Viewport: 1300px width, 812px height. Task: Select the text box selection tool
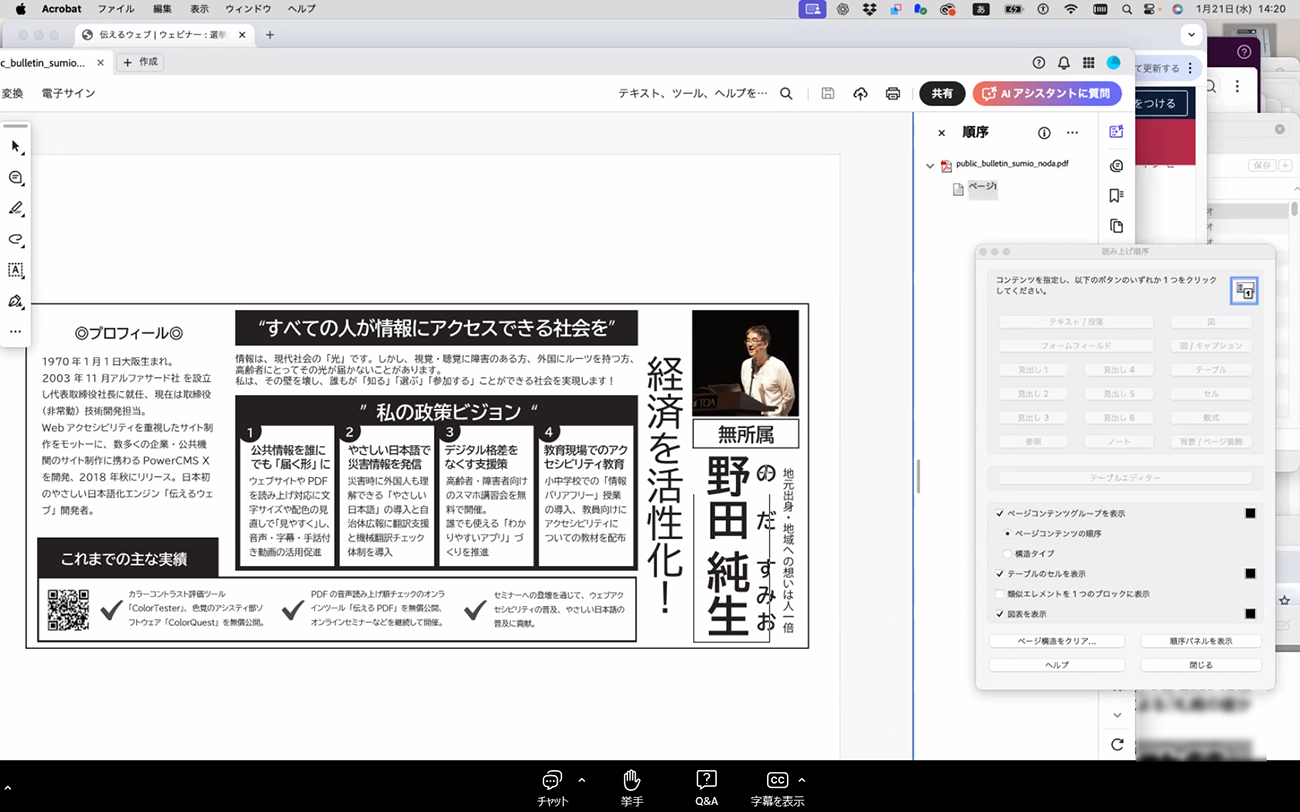pos(14,270)
